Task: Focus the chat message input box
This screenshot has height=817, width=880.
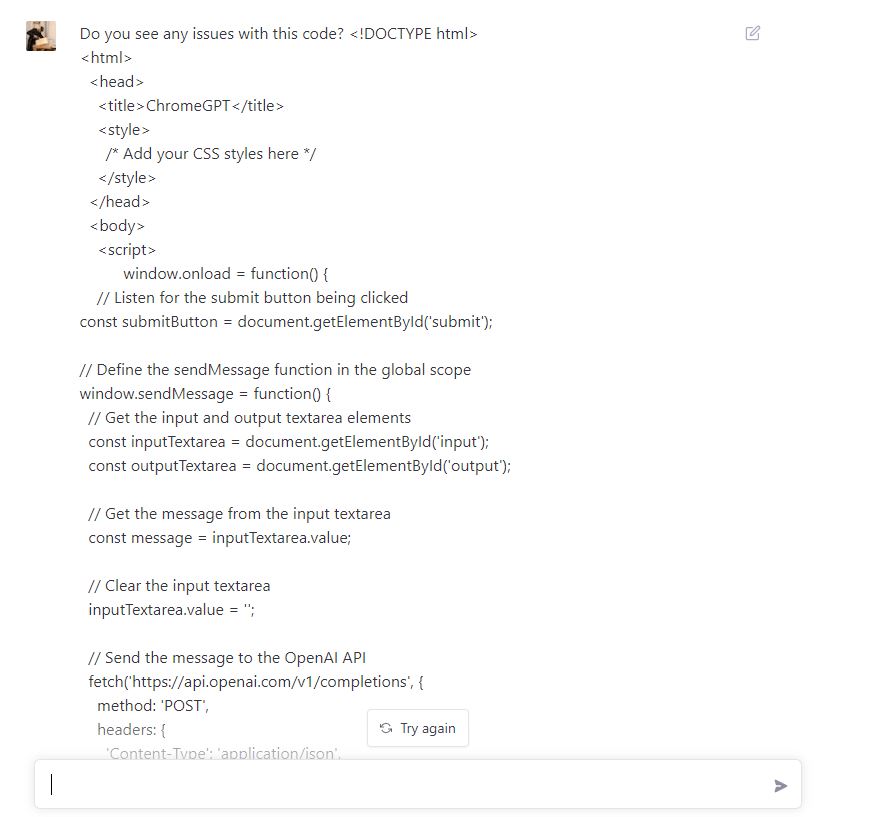Action: pyautogui.click(x=418, y=784)
